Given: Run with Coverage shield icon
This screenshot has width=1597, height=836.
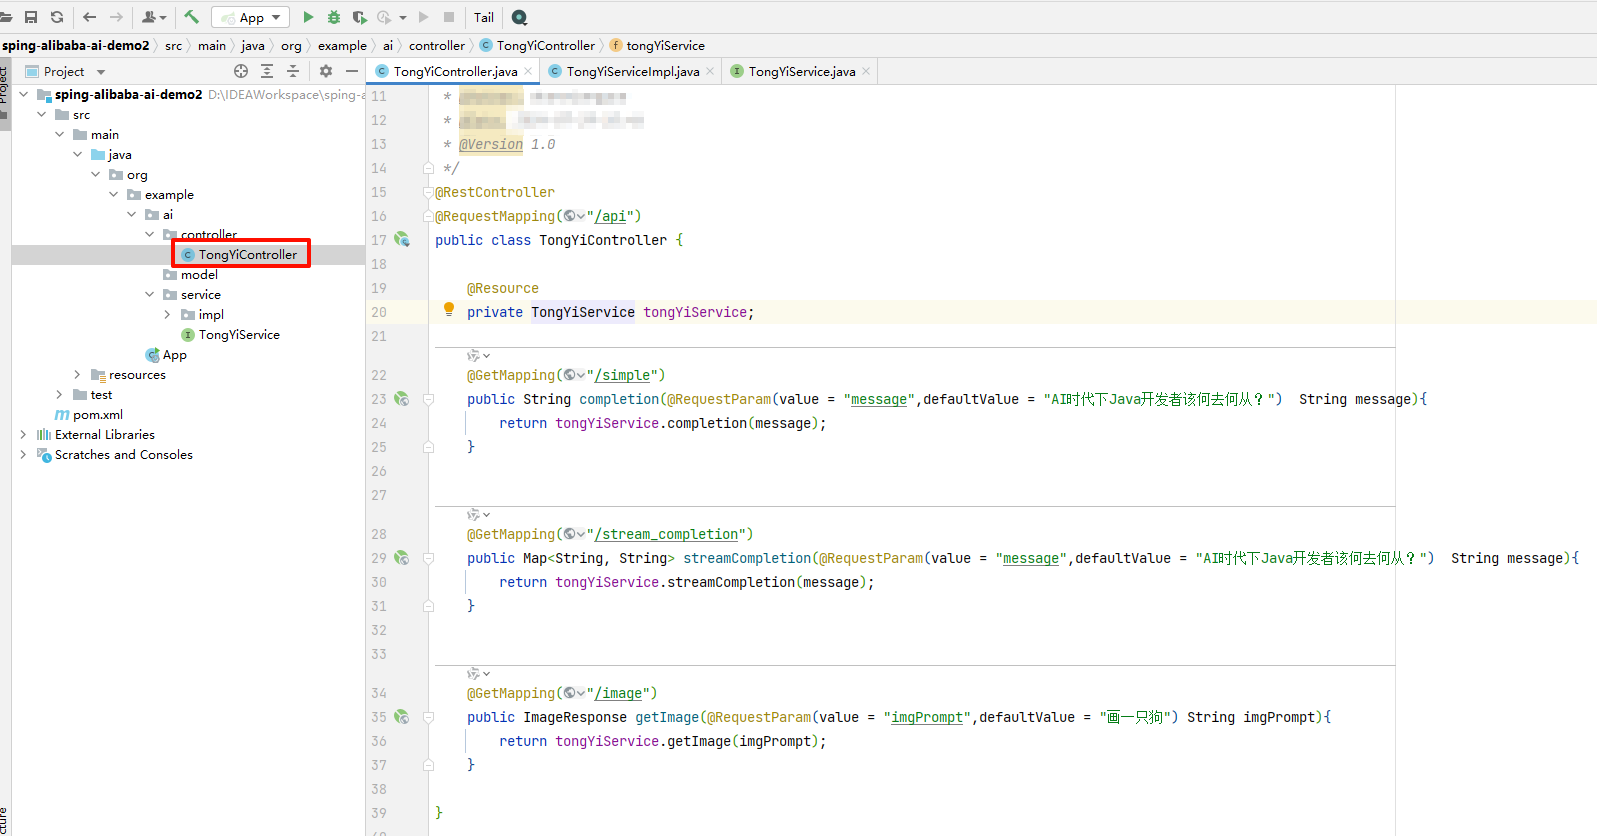Looking at the screenshot, I should click(x=360, y=17).
